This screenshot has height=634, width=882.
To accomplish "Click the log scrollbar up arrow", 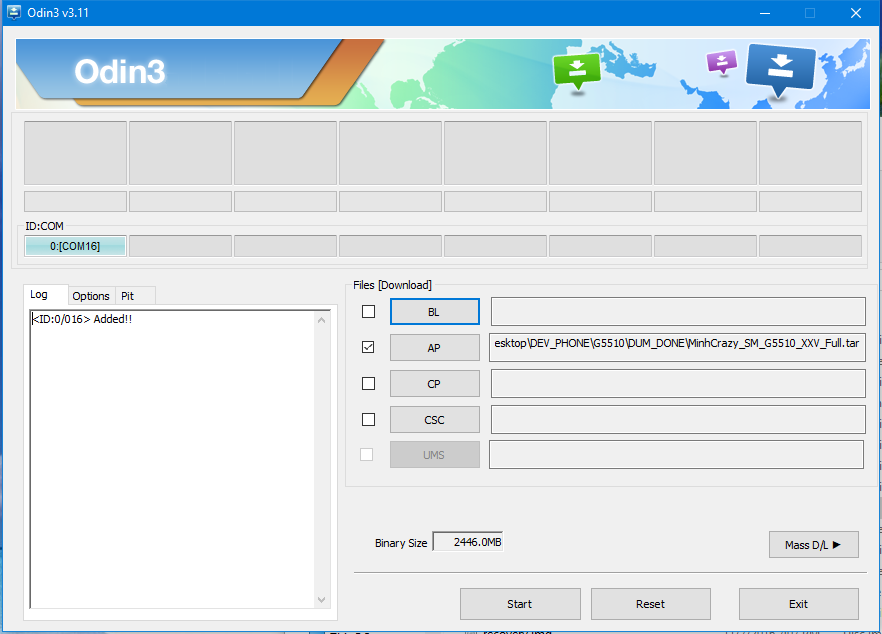I will (x=322, y=320).
